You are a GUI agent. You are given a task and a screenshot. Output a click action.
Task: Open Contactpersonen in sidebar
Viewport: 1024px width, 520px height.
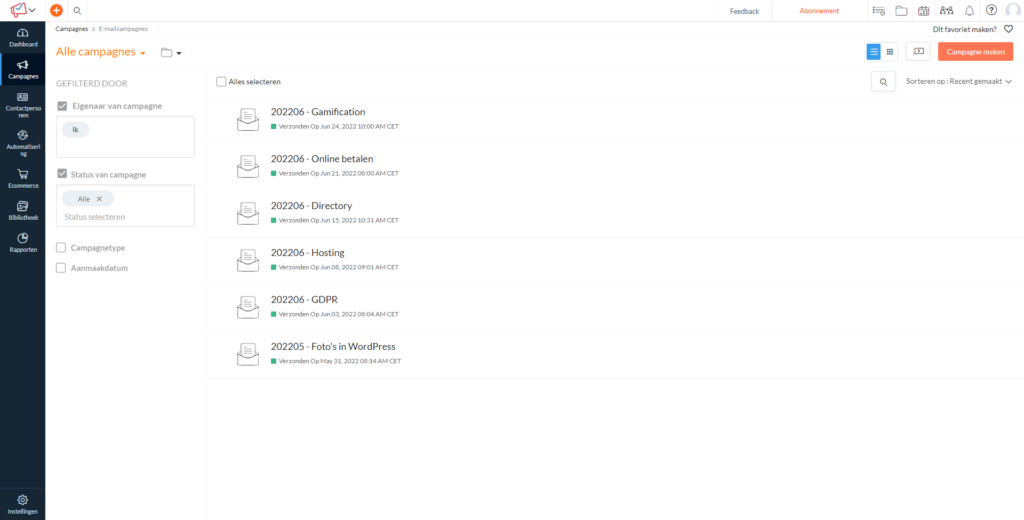click(x=23, y=106)
